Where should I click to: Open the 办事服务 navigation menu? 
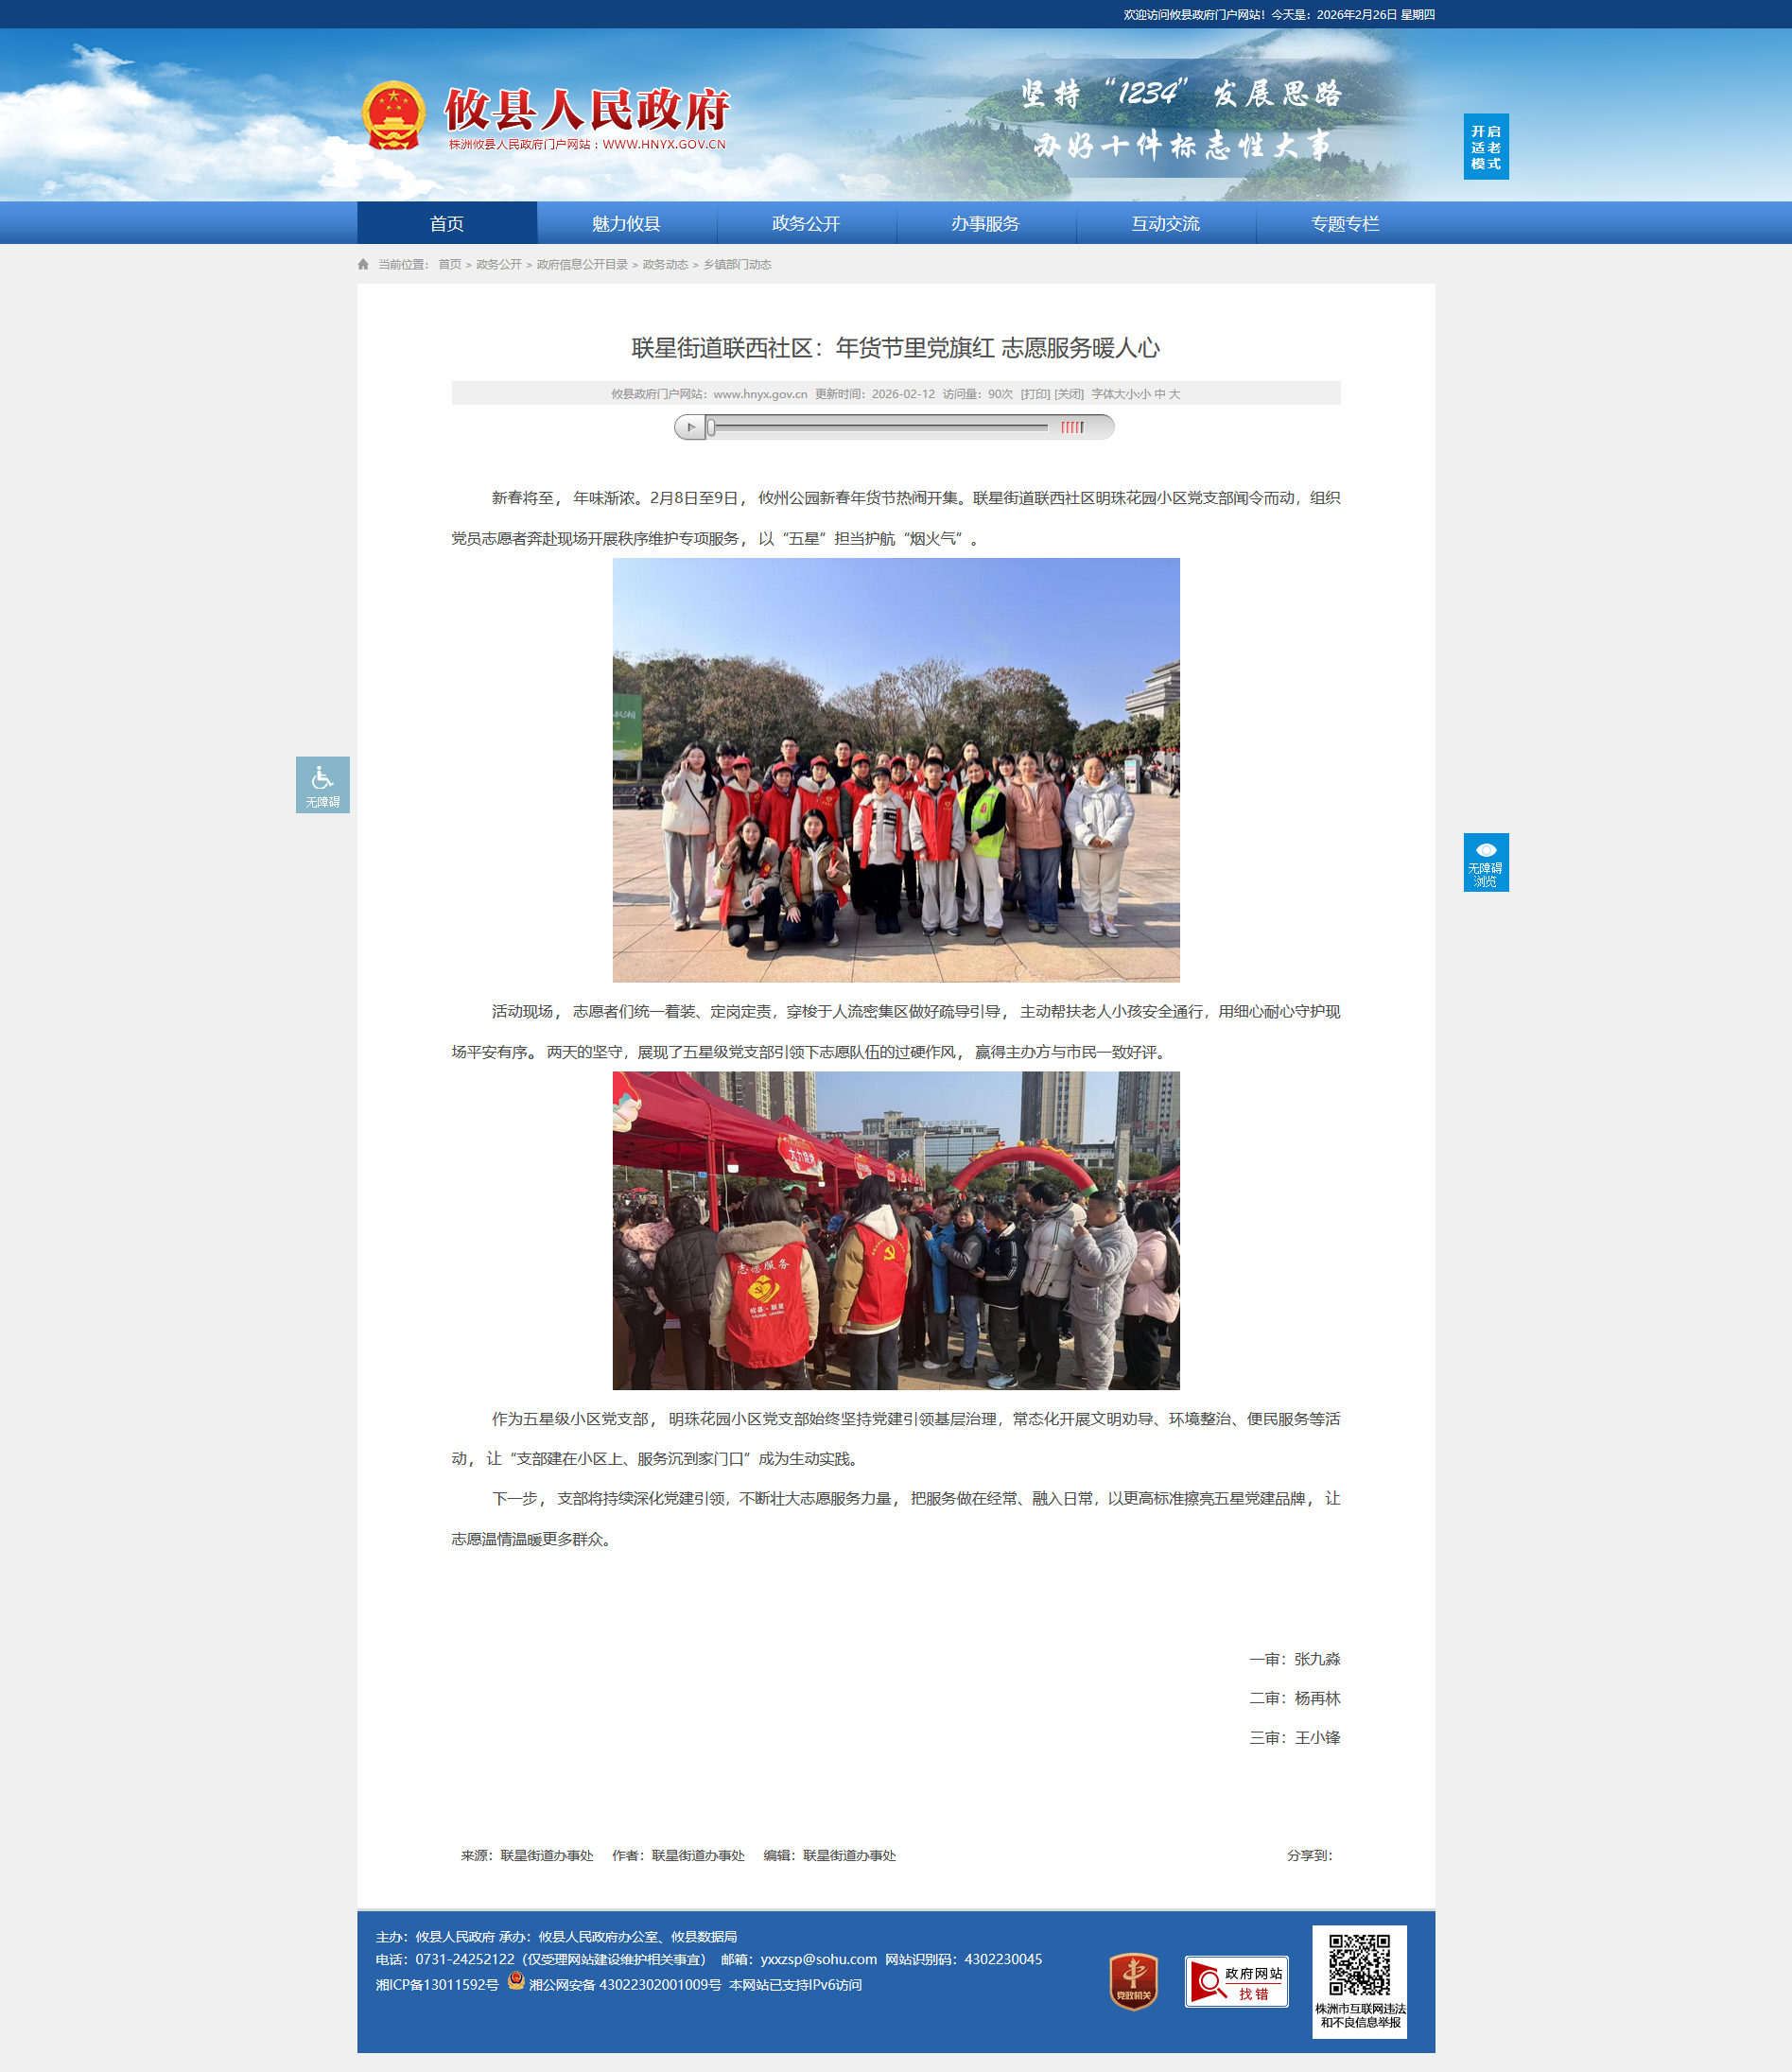point(985,223)
